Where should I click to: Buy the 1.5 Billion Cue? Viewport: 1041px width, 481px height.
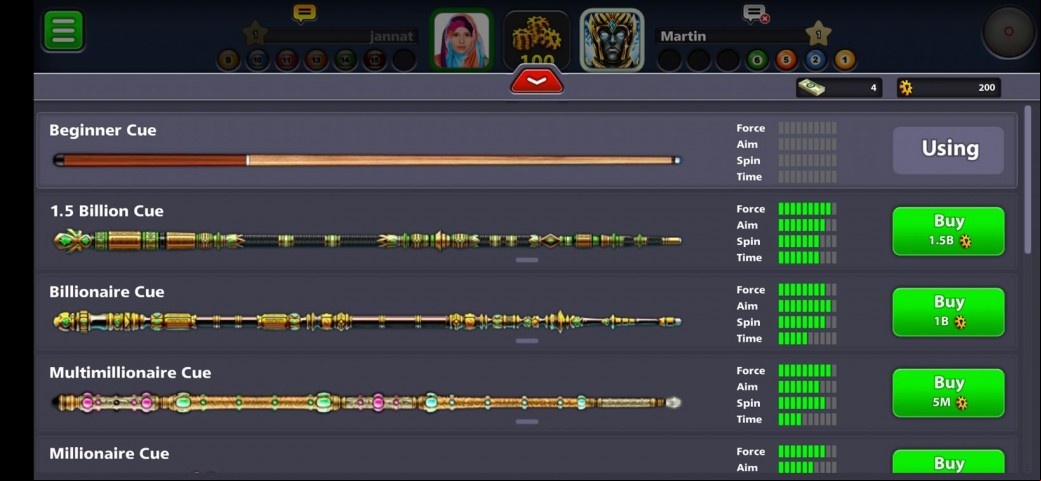948,231
